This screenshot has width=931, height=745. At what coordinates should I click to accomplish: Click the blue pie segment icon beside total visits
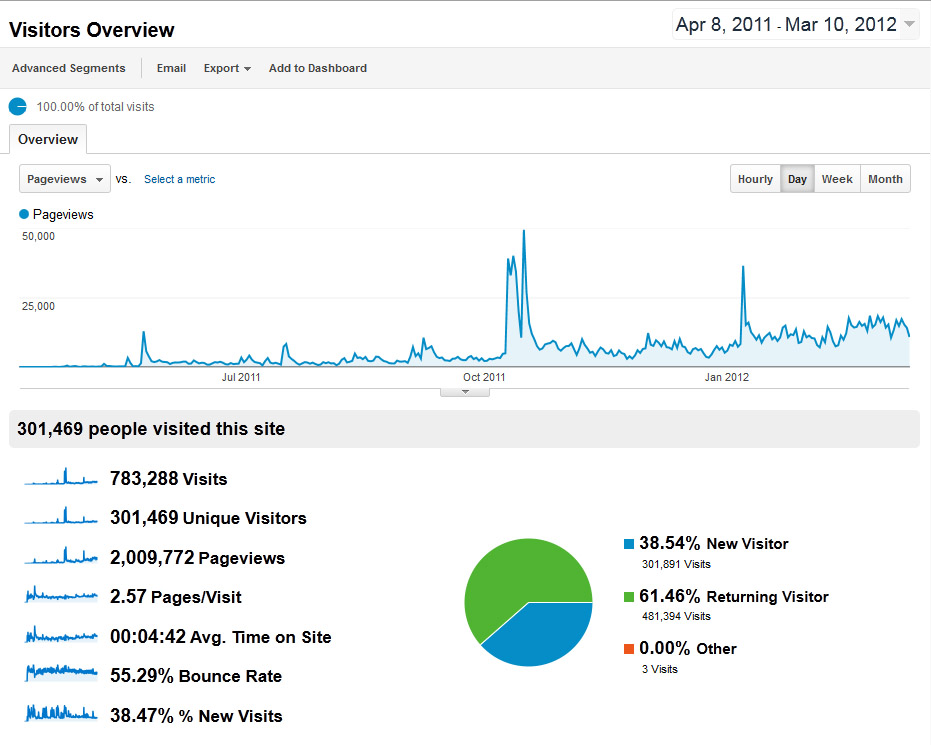(x=18, y=106)
